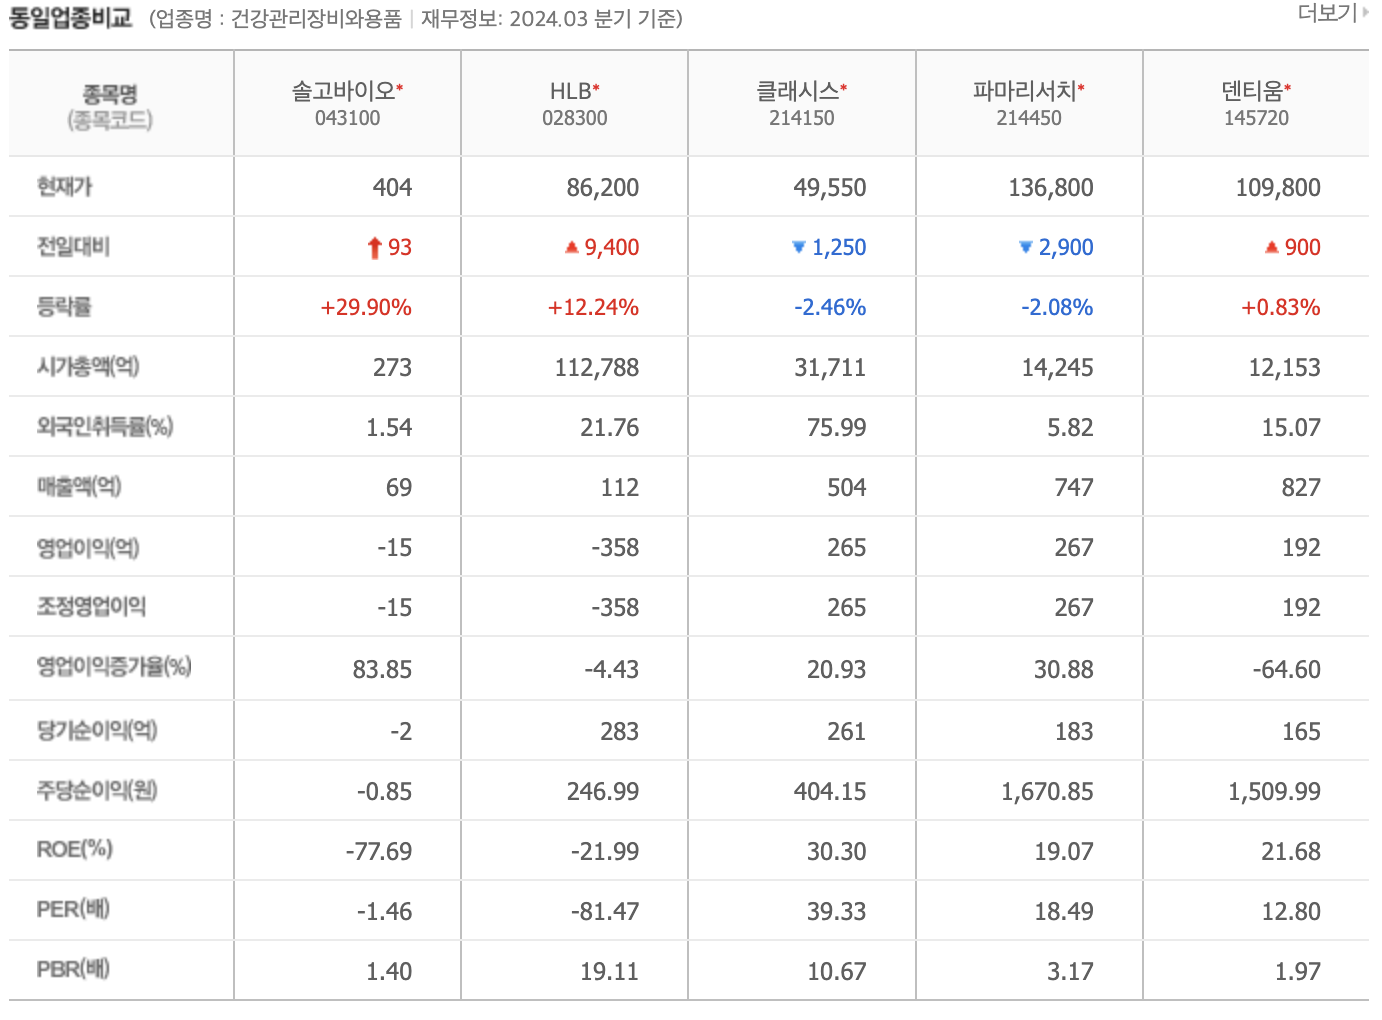This screenshot has height=1020, width=1382.
Task: Click HLB market cap 112,788
Action: click(597, 367)
